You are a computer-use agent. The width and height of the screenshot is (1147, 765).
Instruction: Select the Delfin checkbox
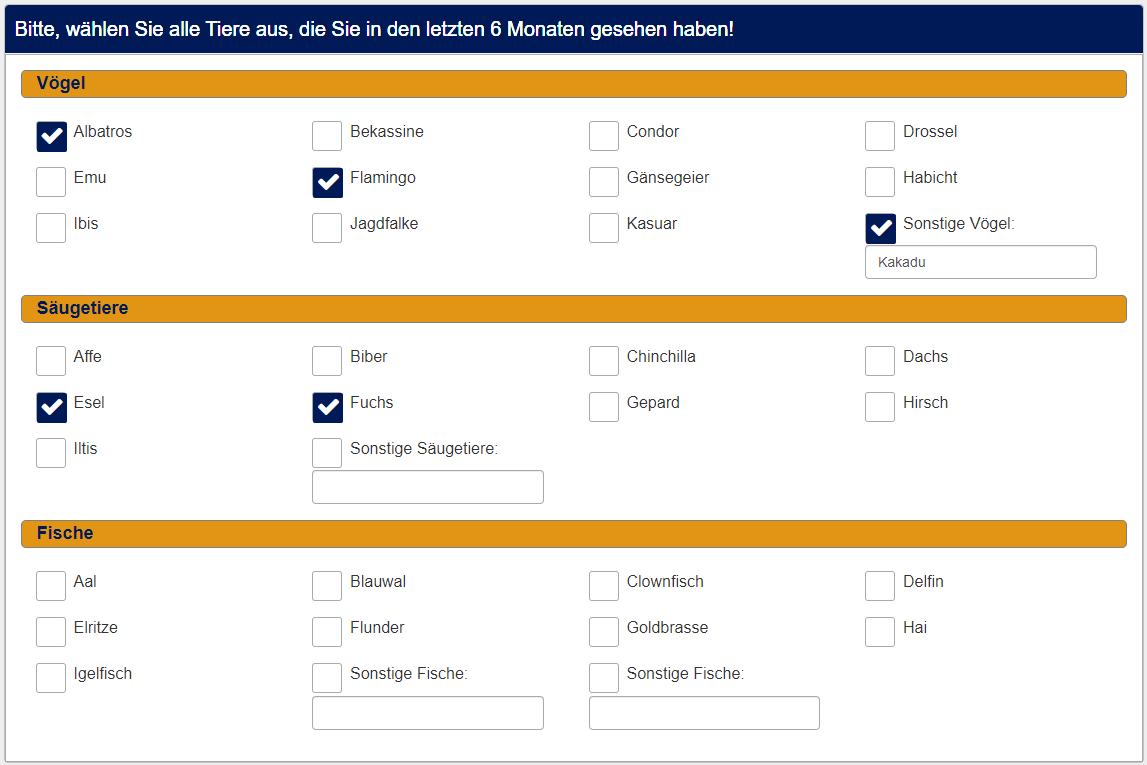(880, 586)
